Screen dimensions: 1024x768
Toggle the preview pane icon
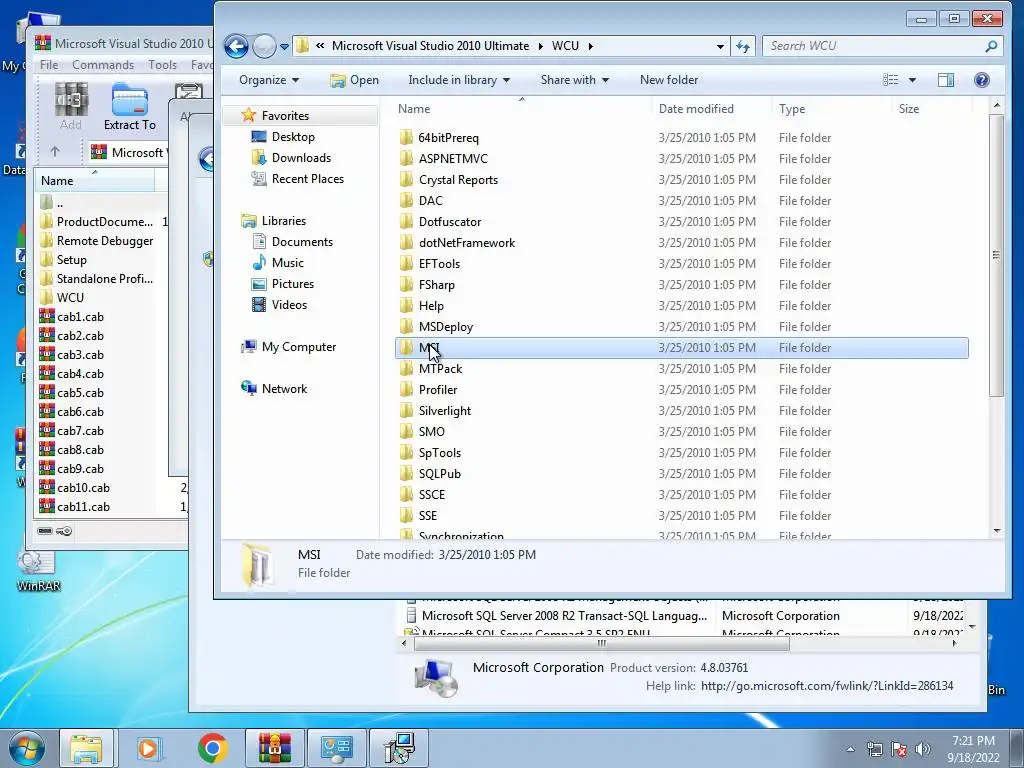click(x=946, y=80)
